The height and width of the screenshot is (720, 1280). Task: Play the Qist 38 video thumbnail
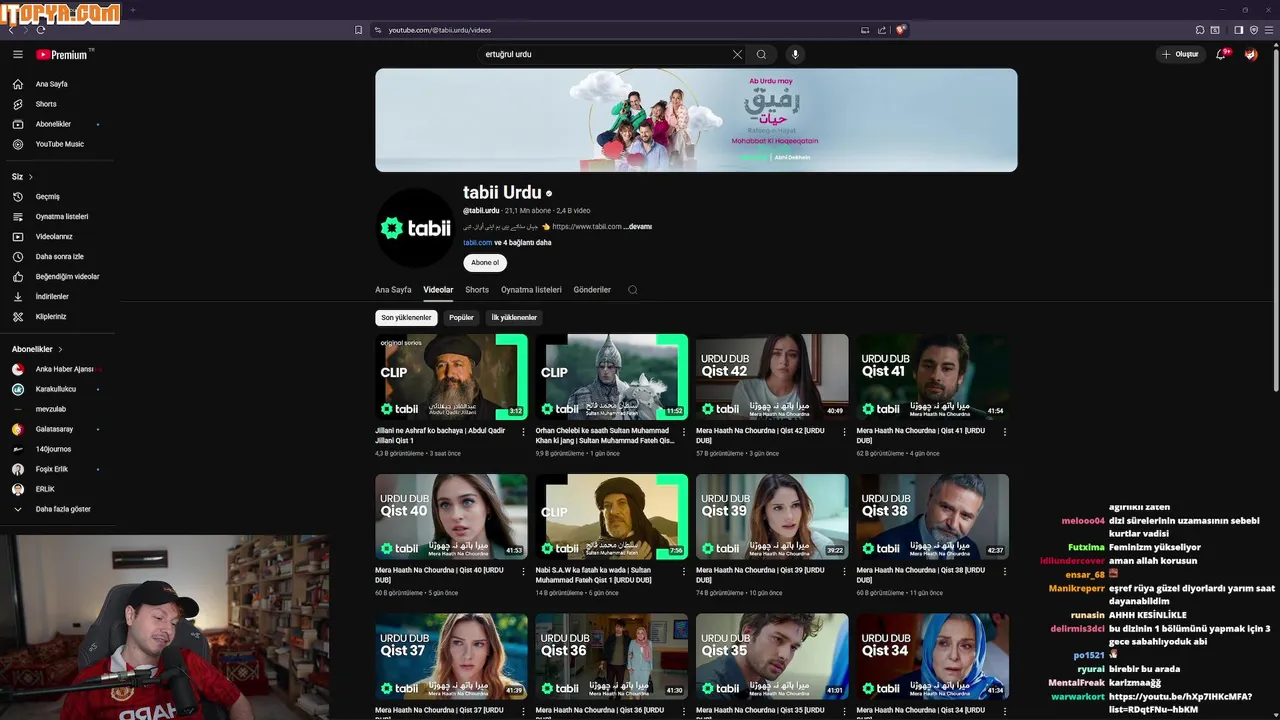932,517
